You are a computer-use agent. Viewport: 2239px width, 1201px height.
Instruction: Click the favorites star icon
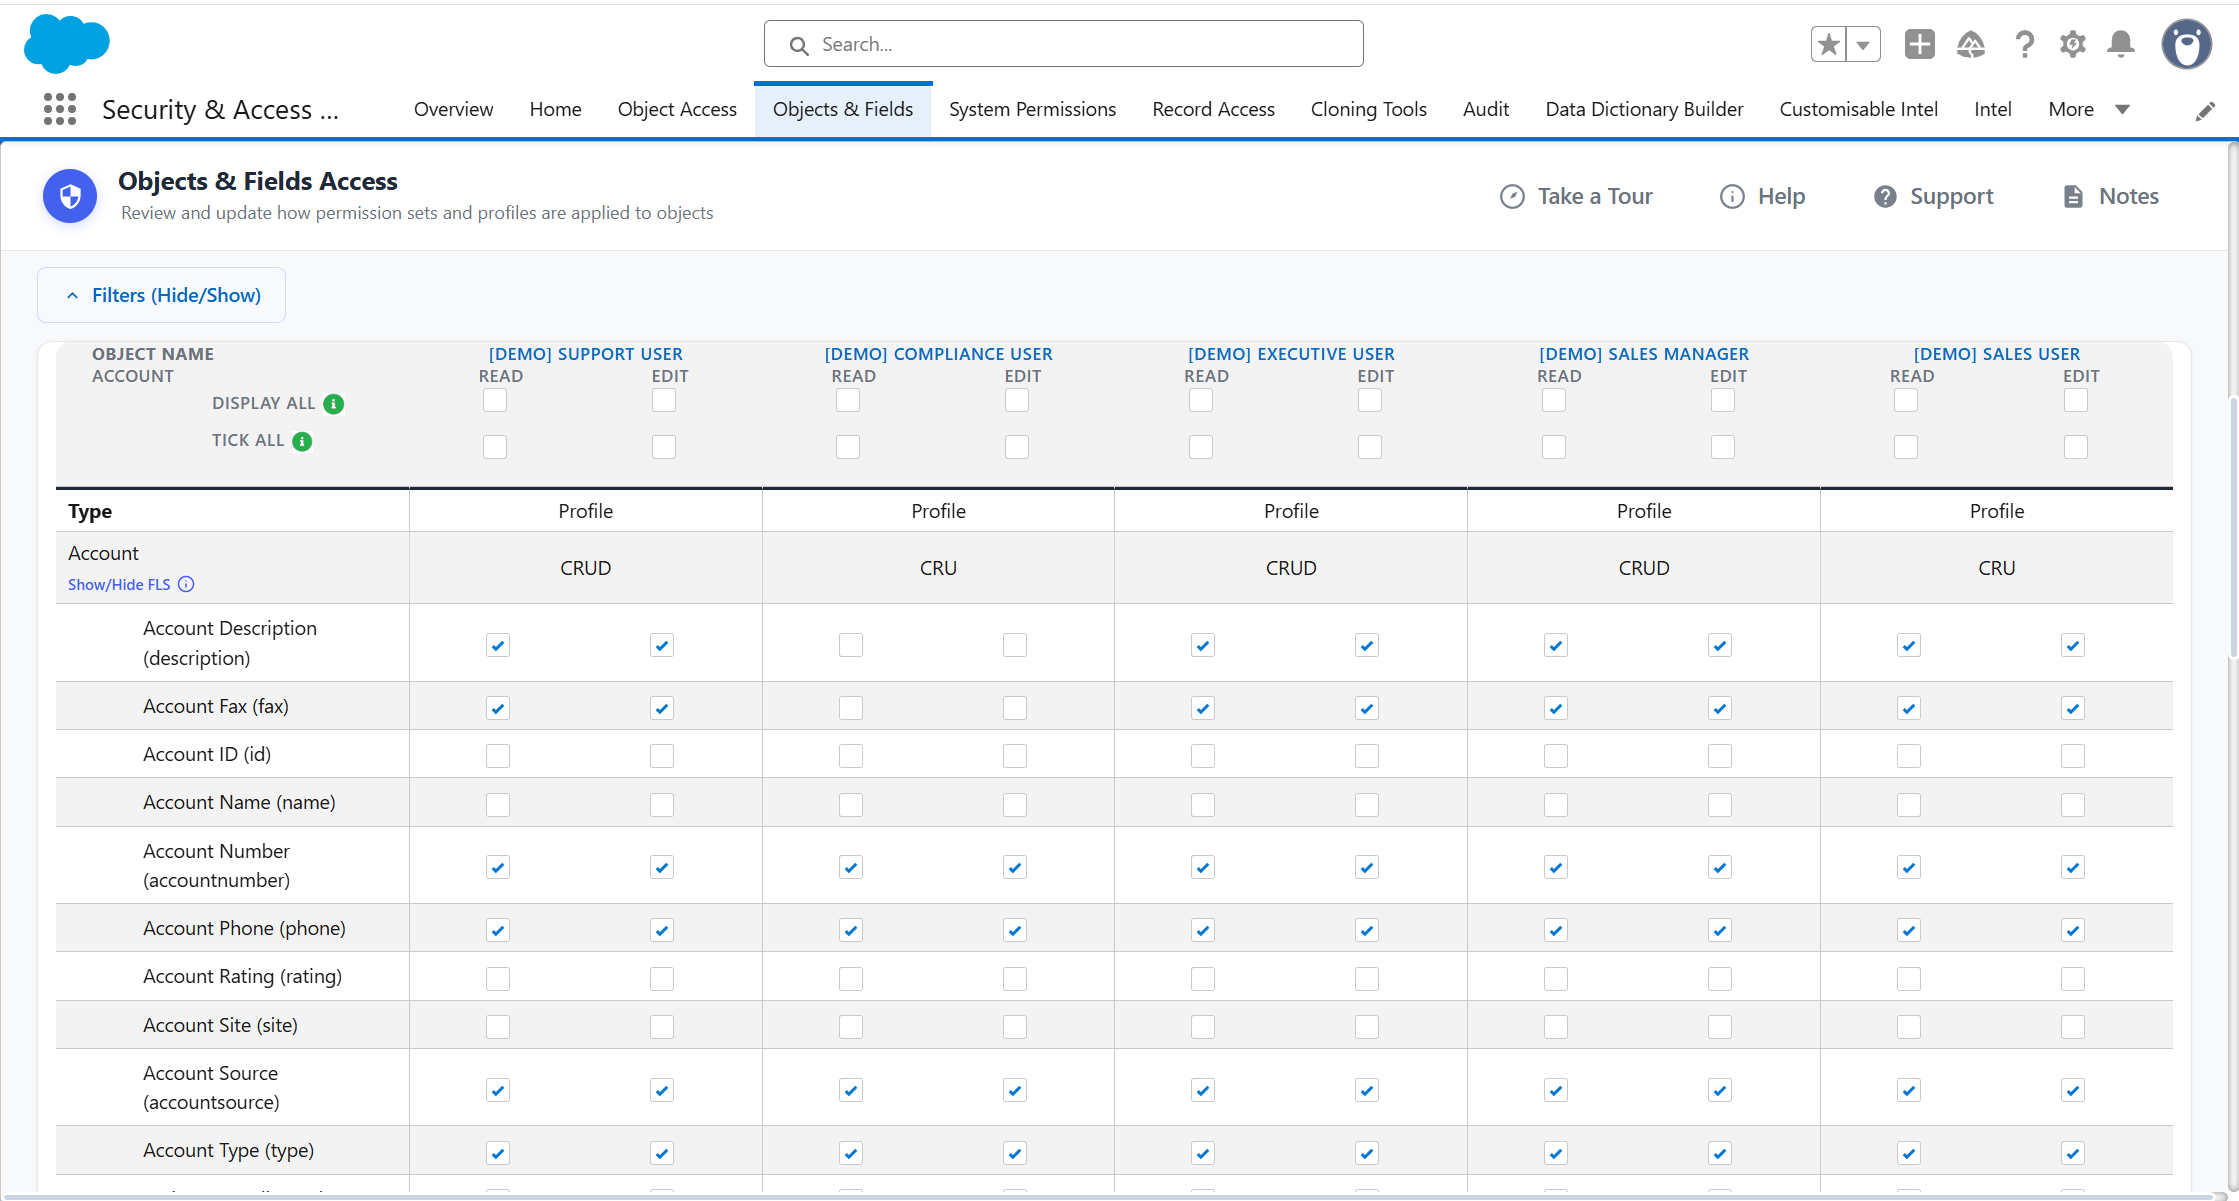click(1829, 44)
